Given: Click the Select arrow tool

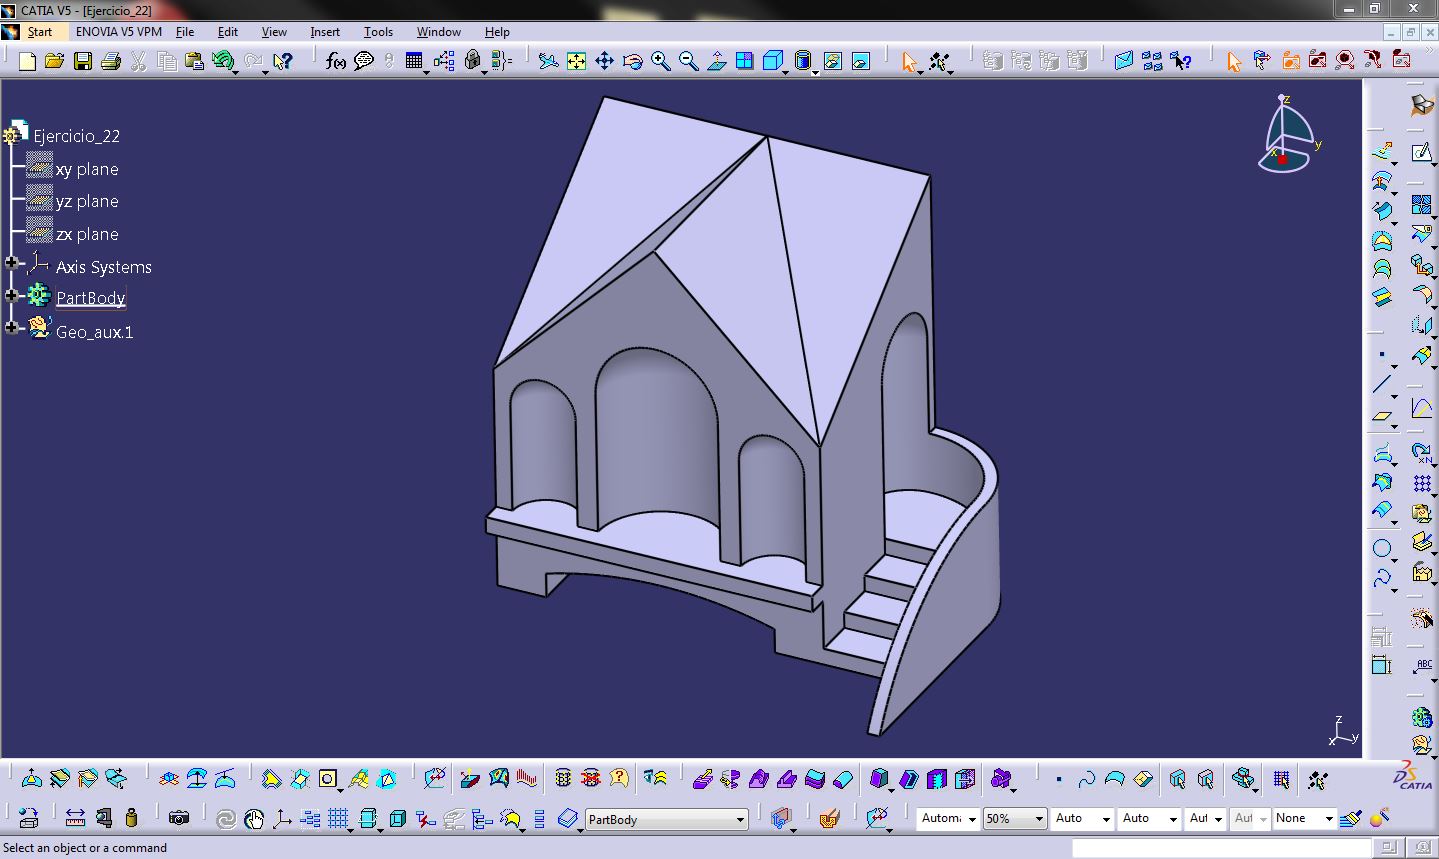Looking at the screenshot, I should tap(908, 62).
